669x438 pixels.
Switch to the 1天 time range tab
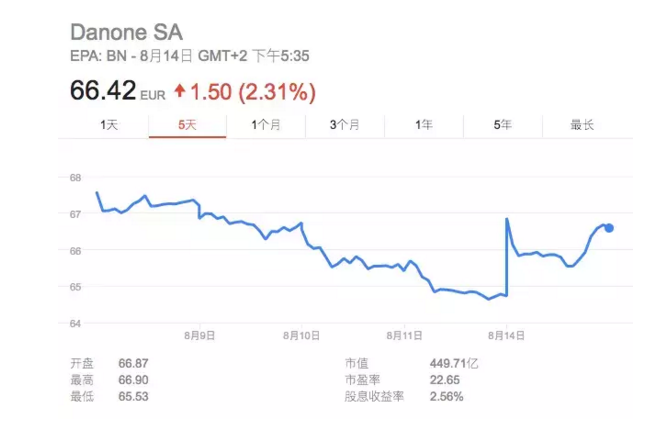(109, 125)
